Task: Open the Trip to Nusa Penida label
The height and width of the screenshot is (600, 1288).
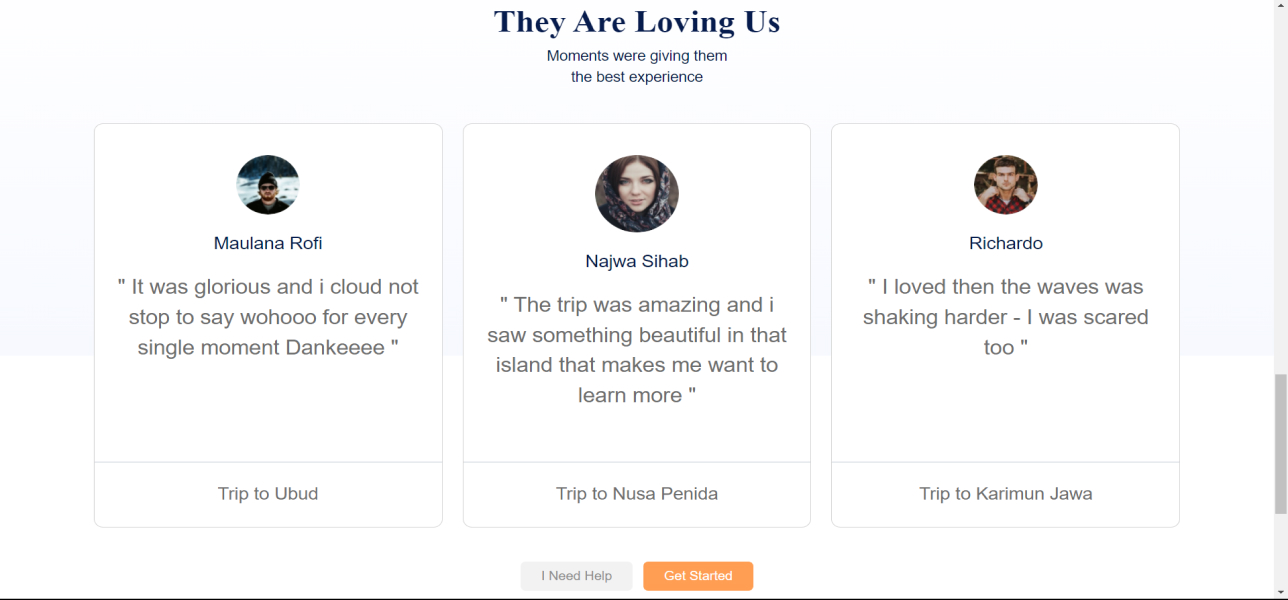Action: [x=637, y=494]
